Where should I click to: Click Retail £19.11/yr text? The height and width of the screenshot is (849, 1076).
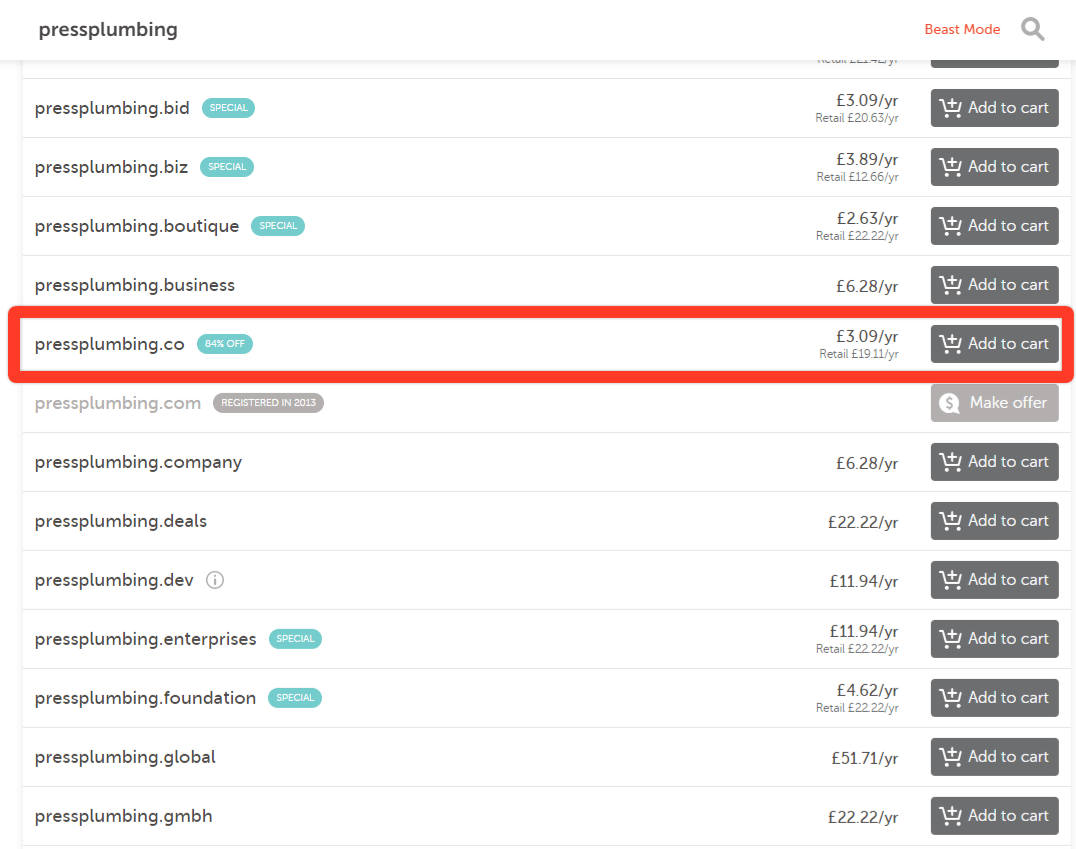pyautogui.click(x=858, y=354)
